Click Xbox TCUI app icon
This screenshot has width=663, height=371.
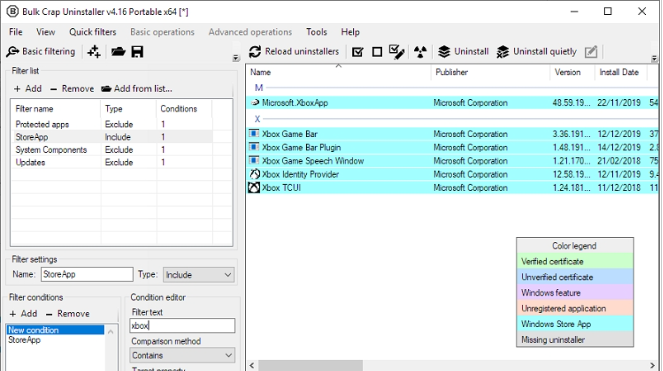[x=254, y=187]
